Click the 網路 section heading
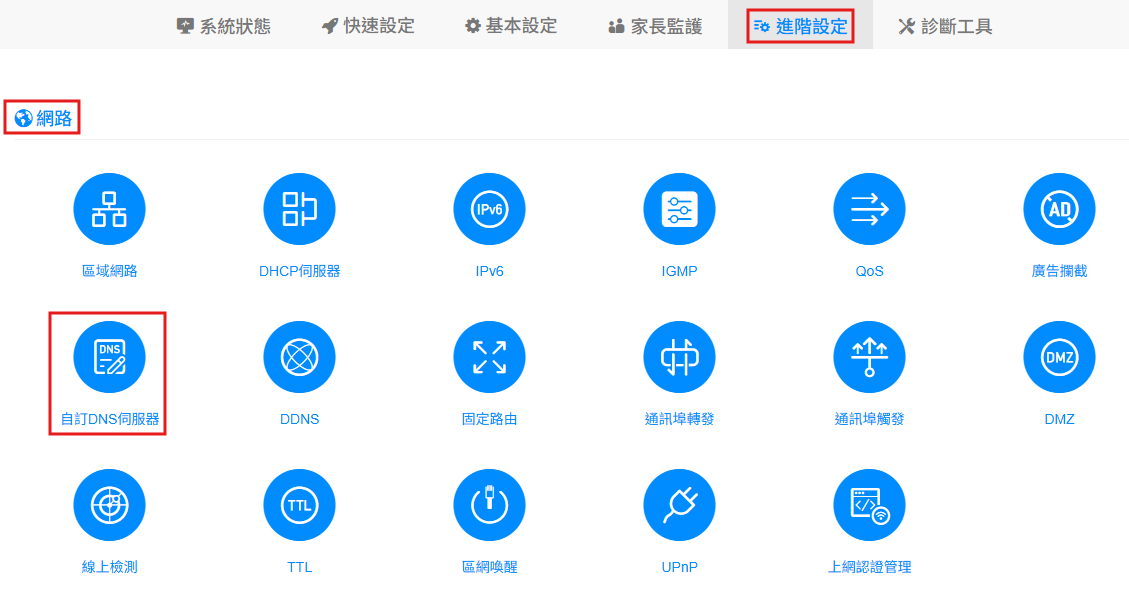The width and height of the screenshot is (1129, 609). 43,119
